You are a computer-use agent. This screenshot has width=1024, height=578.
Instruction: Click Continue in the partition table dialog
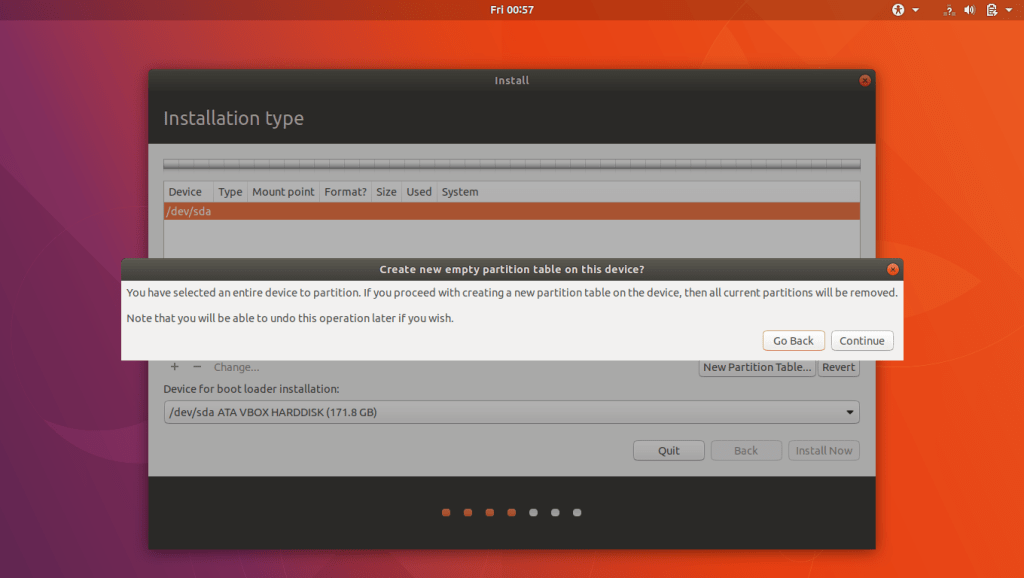[861, 341]
